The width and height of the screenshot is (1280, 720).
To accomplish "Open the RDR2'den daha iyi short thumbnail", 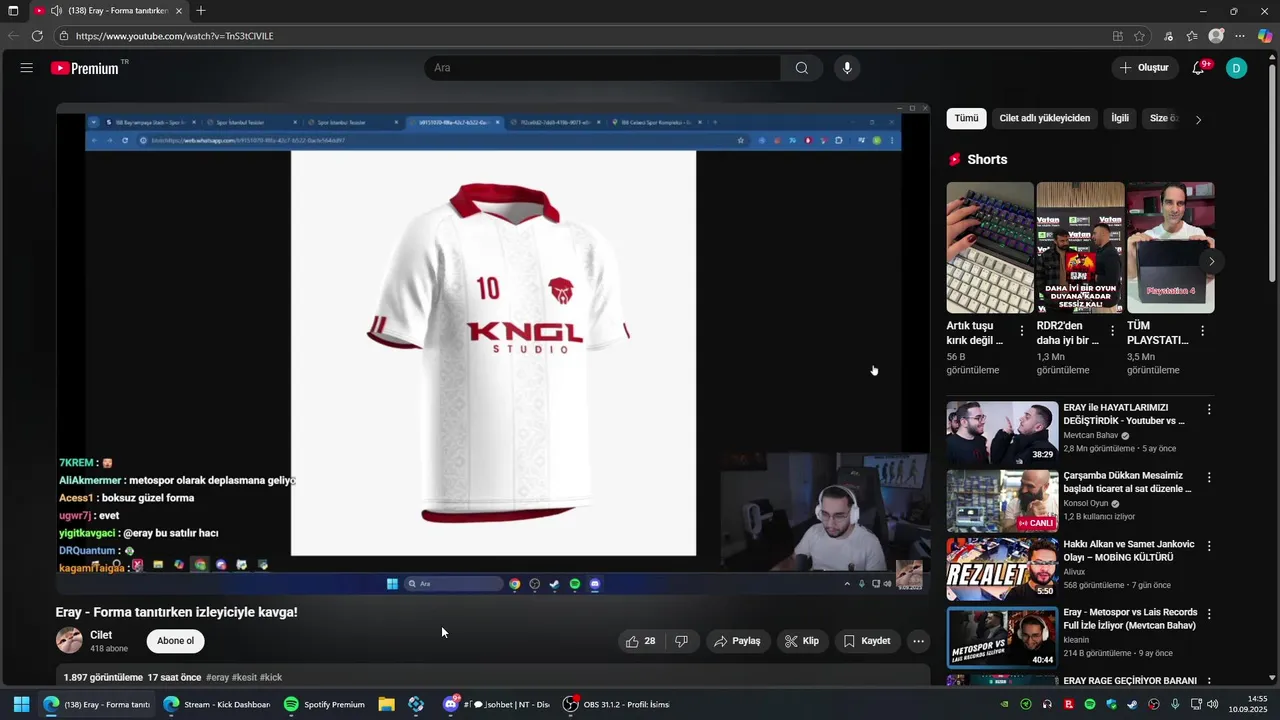I will (1080, 248).
